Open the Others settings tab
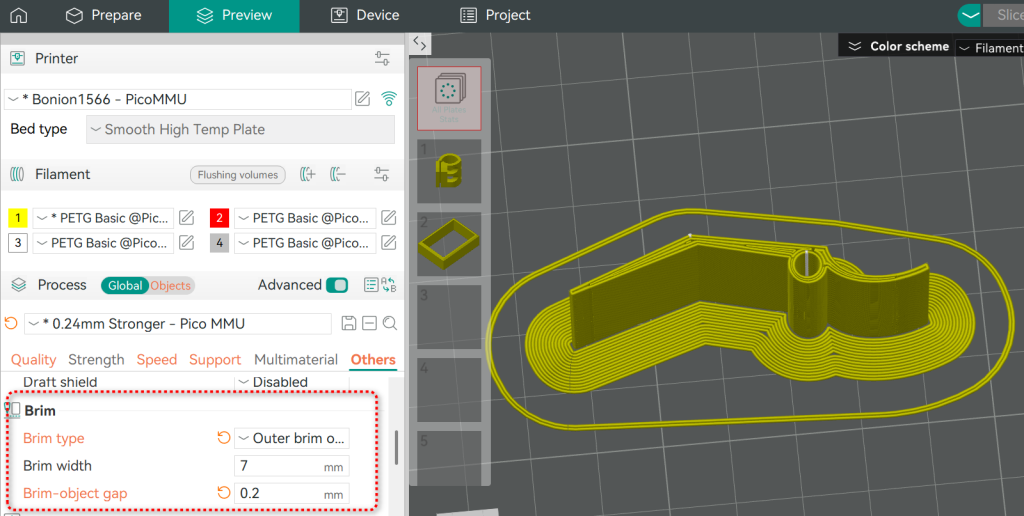Viewport: 1024px width, 516px height. tap(373, 360)
